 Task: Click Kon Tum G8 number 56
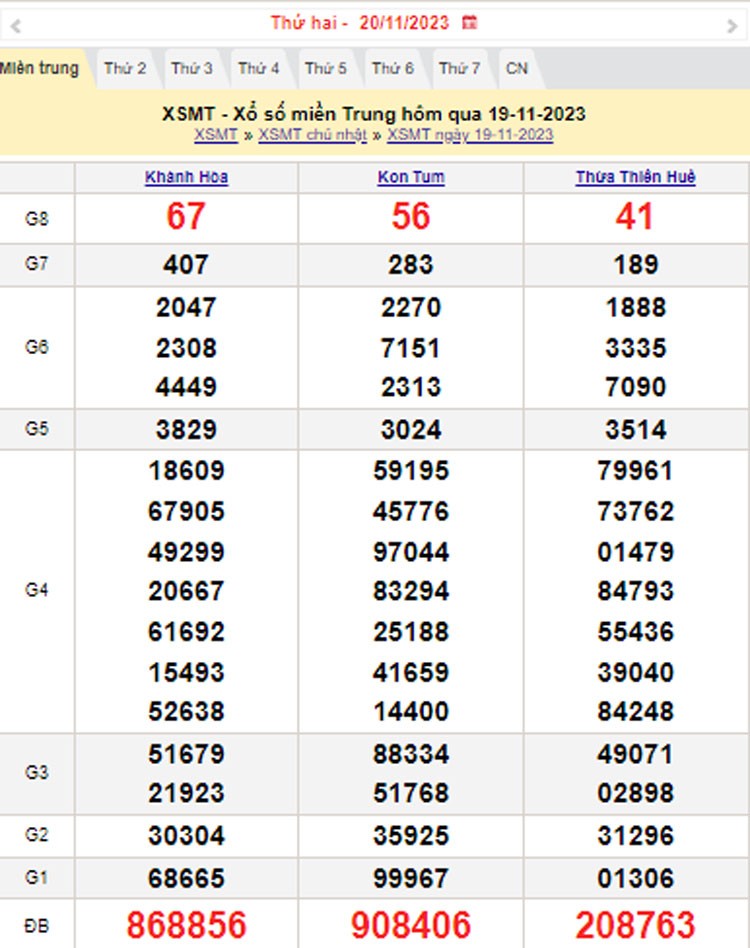coord(411,216)
